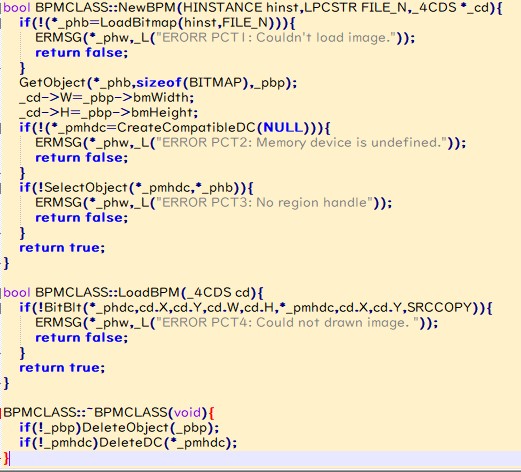Click the "ERORR PCT1: Couldn't load image." string
This screenshot has width=521, height=472.
click(276, 37)
